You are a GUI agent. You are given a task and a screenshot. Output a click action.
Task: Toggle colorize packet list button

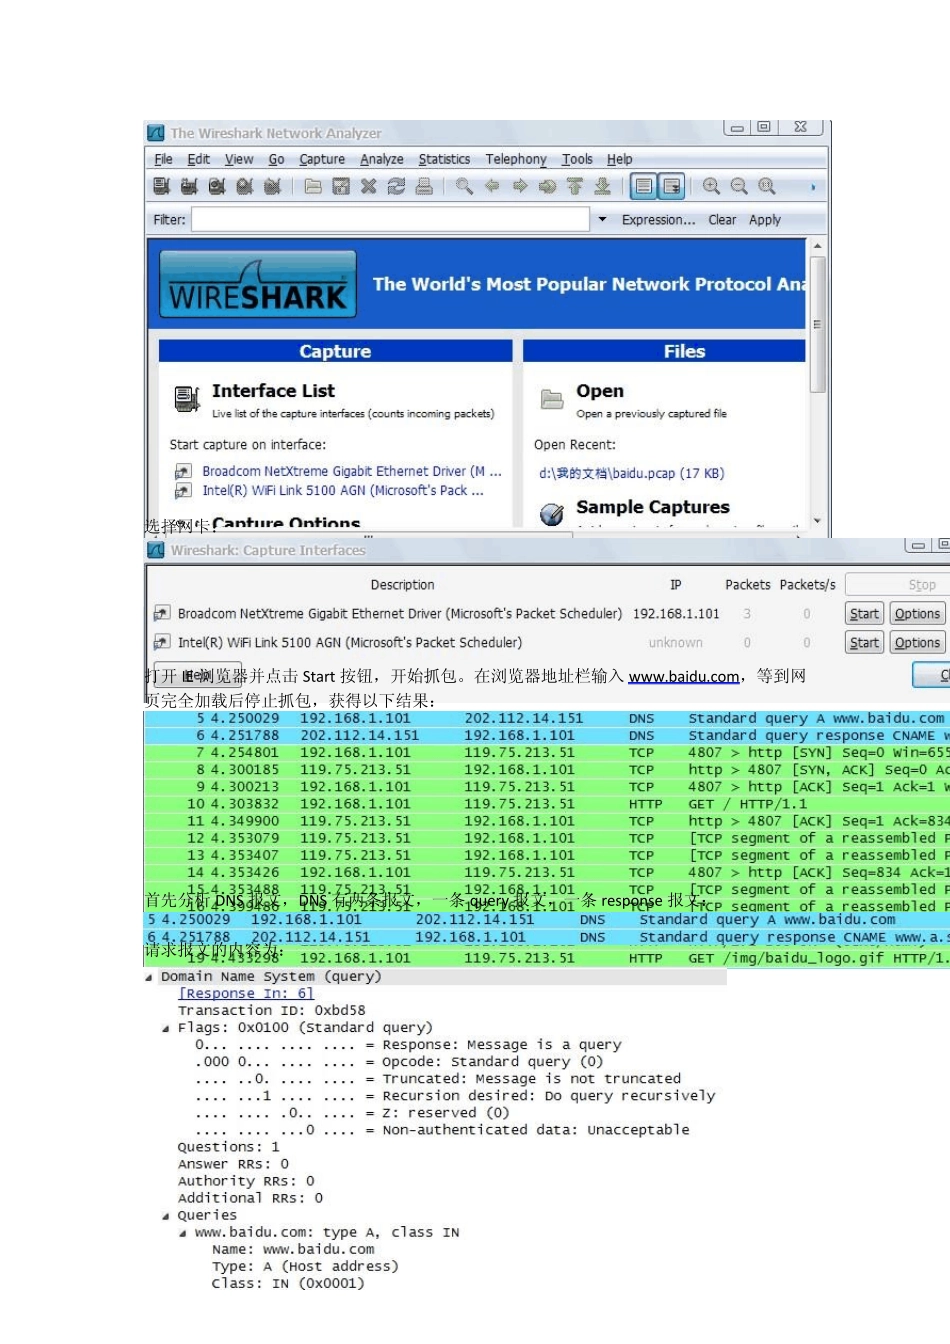coord(644,186)
